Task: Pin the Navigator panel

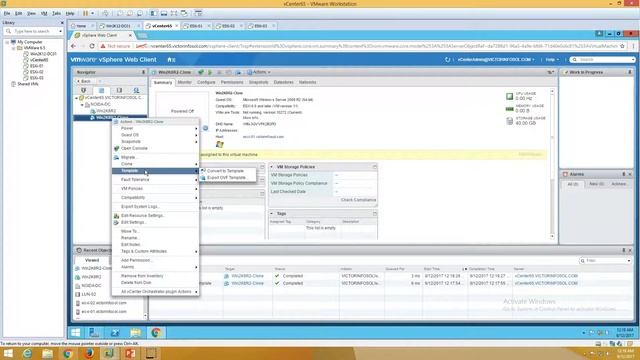Action: coord(143,72)
